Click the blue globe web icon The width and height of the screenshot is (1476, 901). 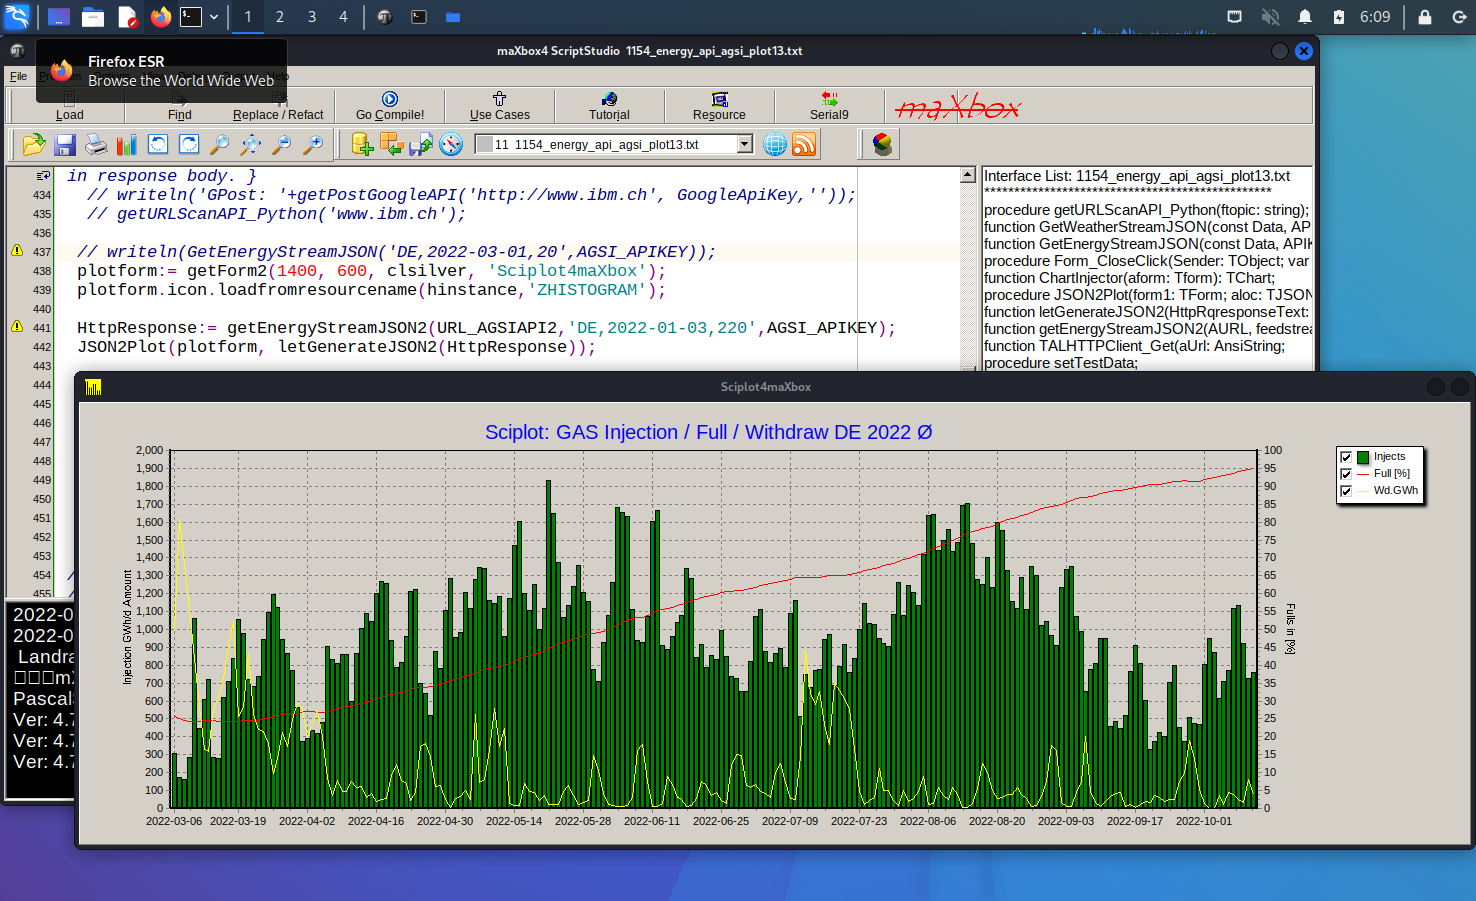coord(775,145)
